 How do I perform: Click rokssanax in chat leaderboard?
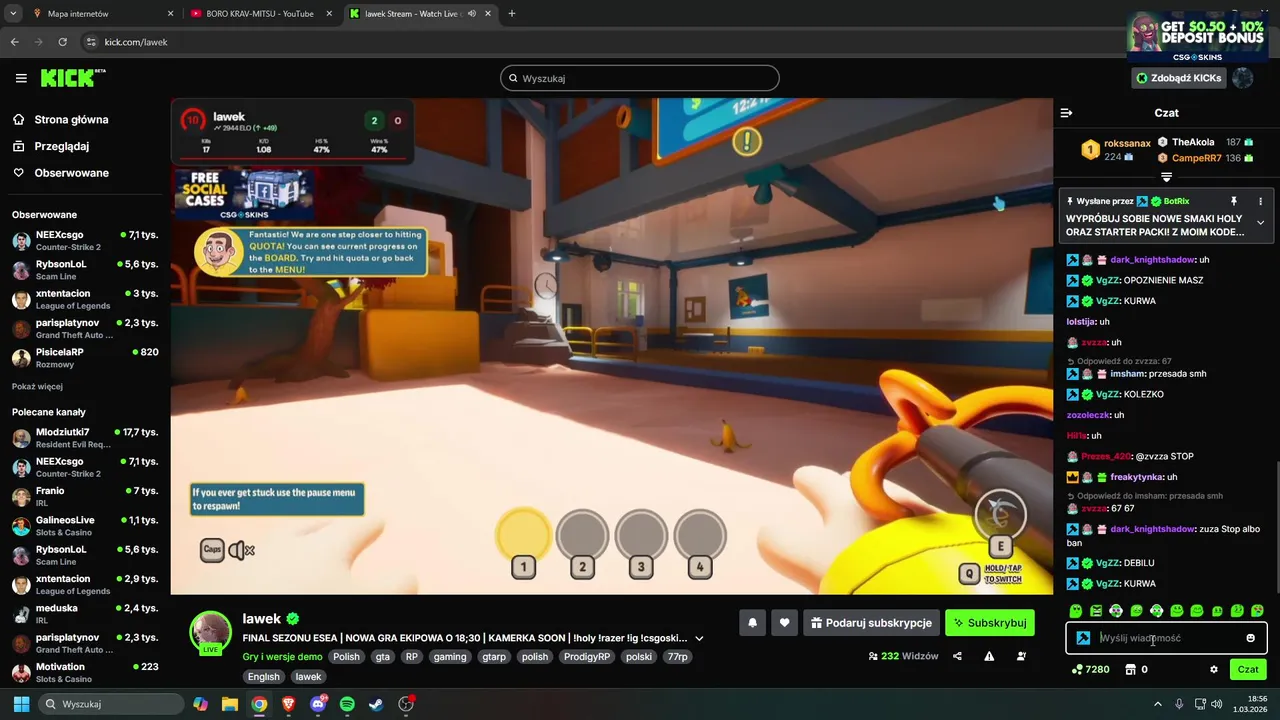[1127, 144]
